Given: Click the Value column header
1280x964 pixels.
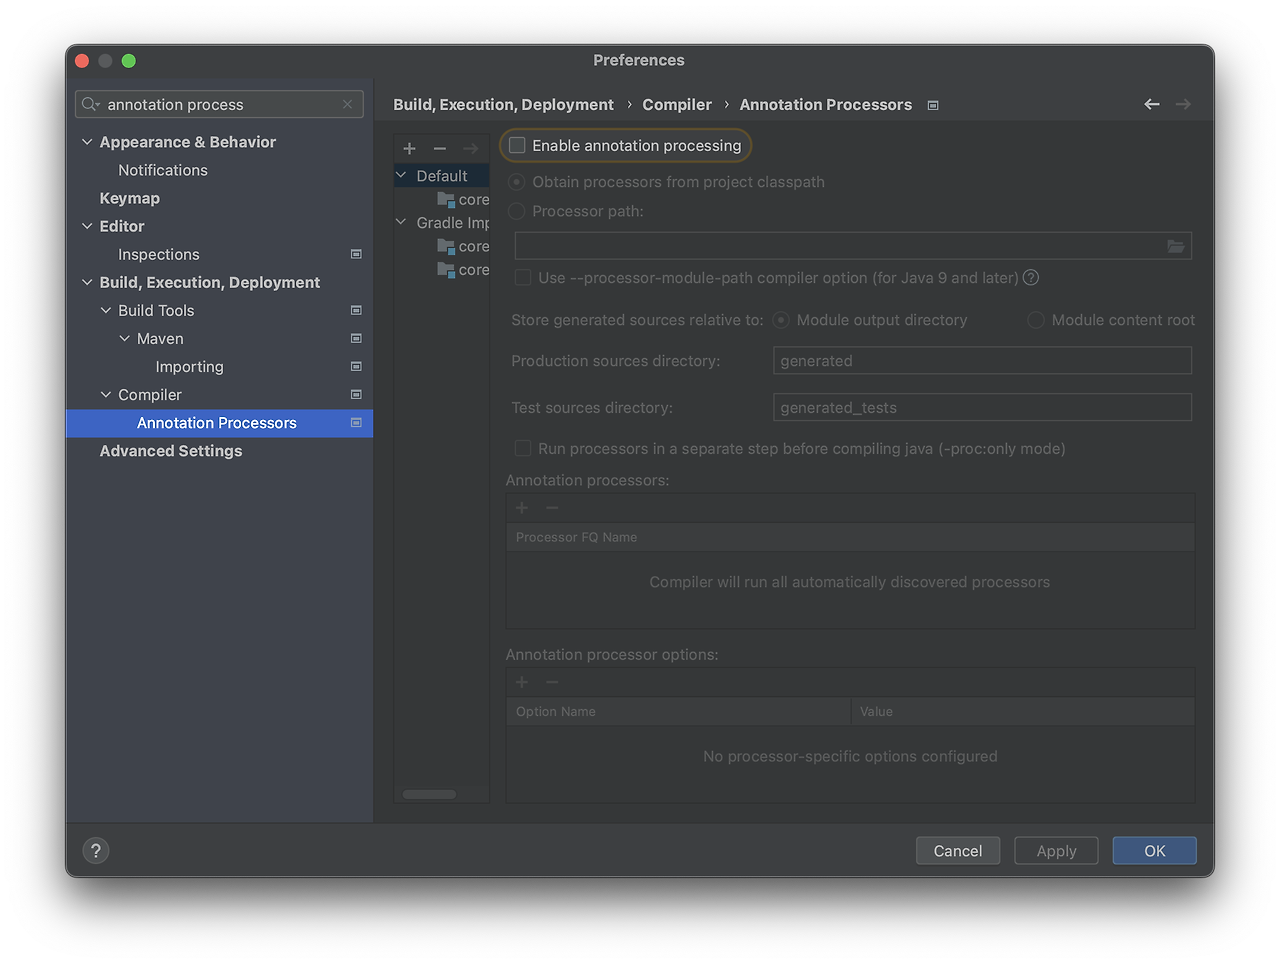Looking at the screenshot, I should pos(1023,712).
